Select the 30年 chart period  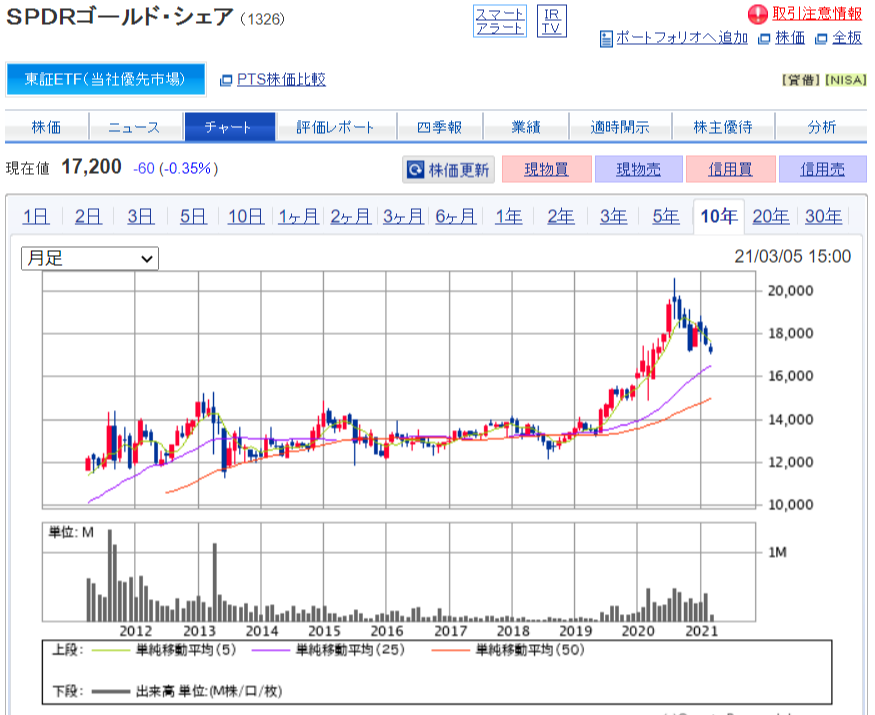[x=823, y=216]
